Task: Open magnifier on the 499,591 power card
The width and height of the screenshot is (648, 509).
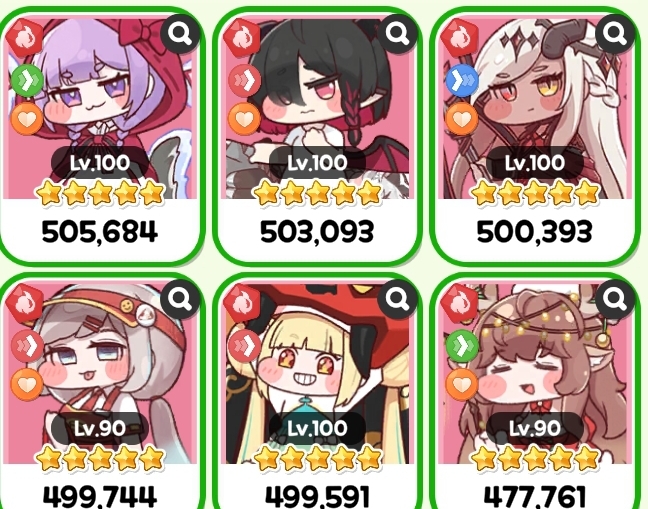Action: pos(398,299)
